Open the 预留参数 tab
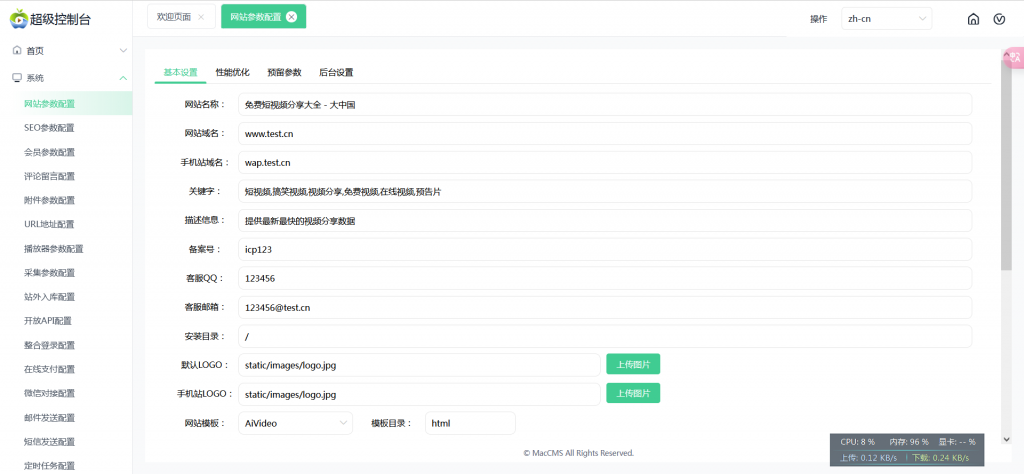The image size is (1024, 474). coord(284,72)
